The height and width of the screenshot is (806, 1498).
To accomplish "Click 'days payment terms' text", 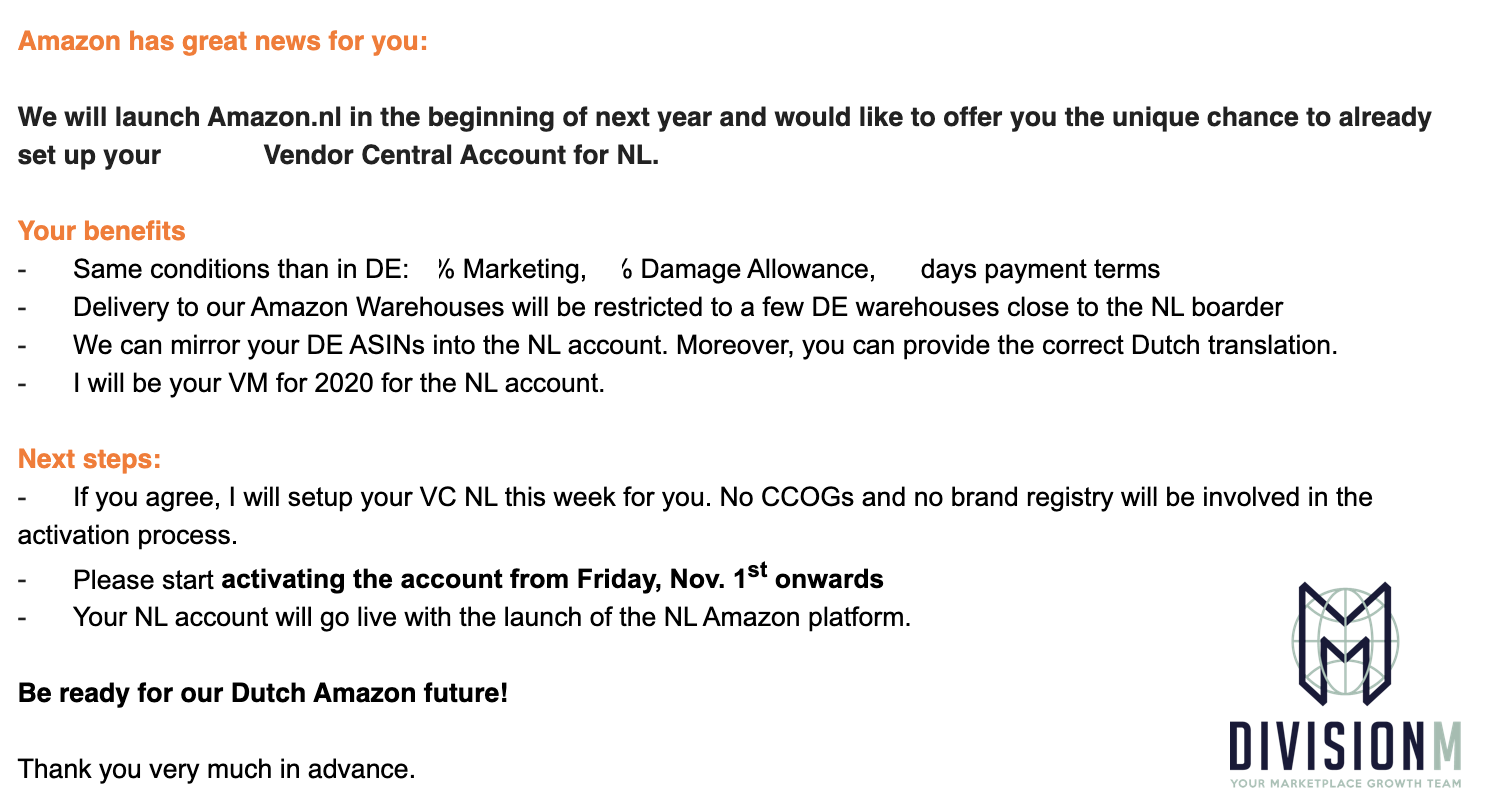I will click(1039, 269).
